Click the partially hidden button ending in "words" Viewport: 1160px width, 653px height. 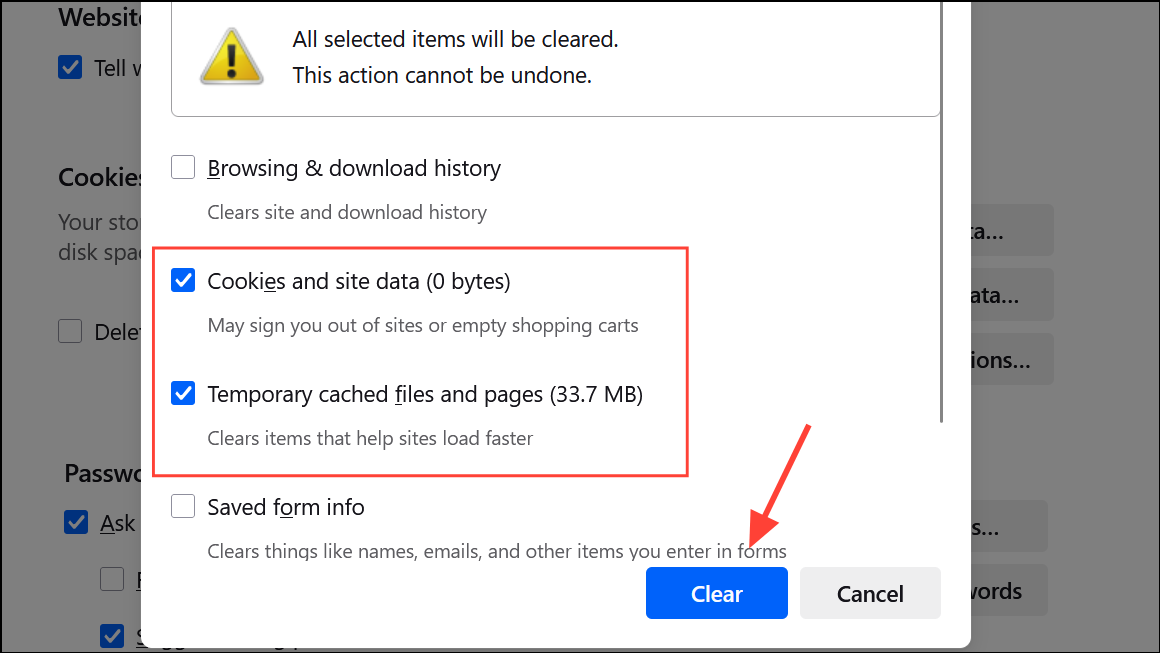tap(1009, 591)
